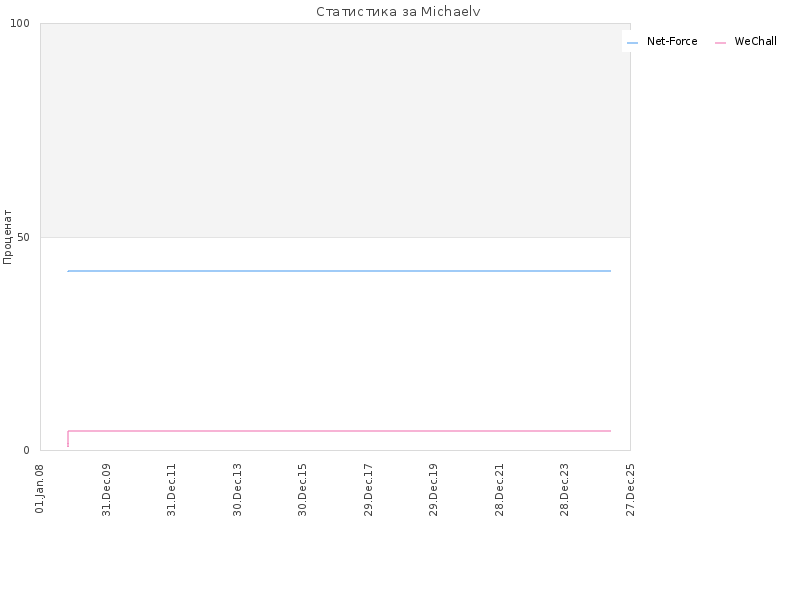Click the Y-axis value 0
Viewport: 800px width, 600px height.
[27, 451]
